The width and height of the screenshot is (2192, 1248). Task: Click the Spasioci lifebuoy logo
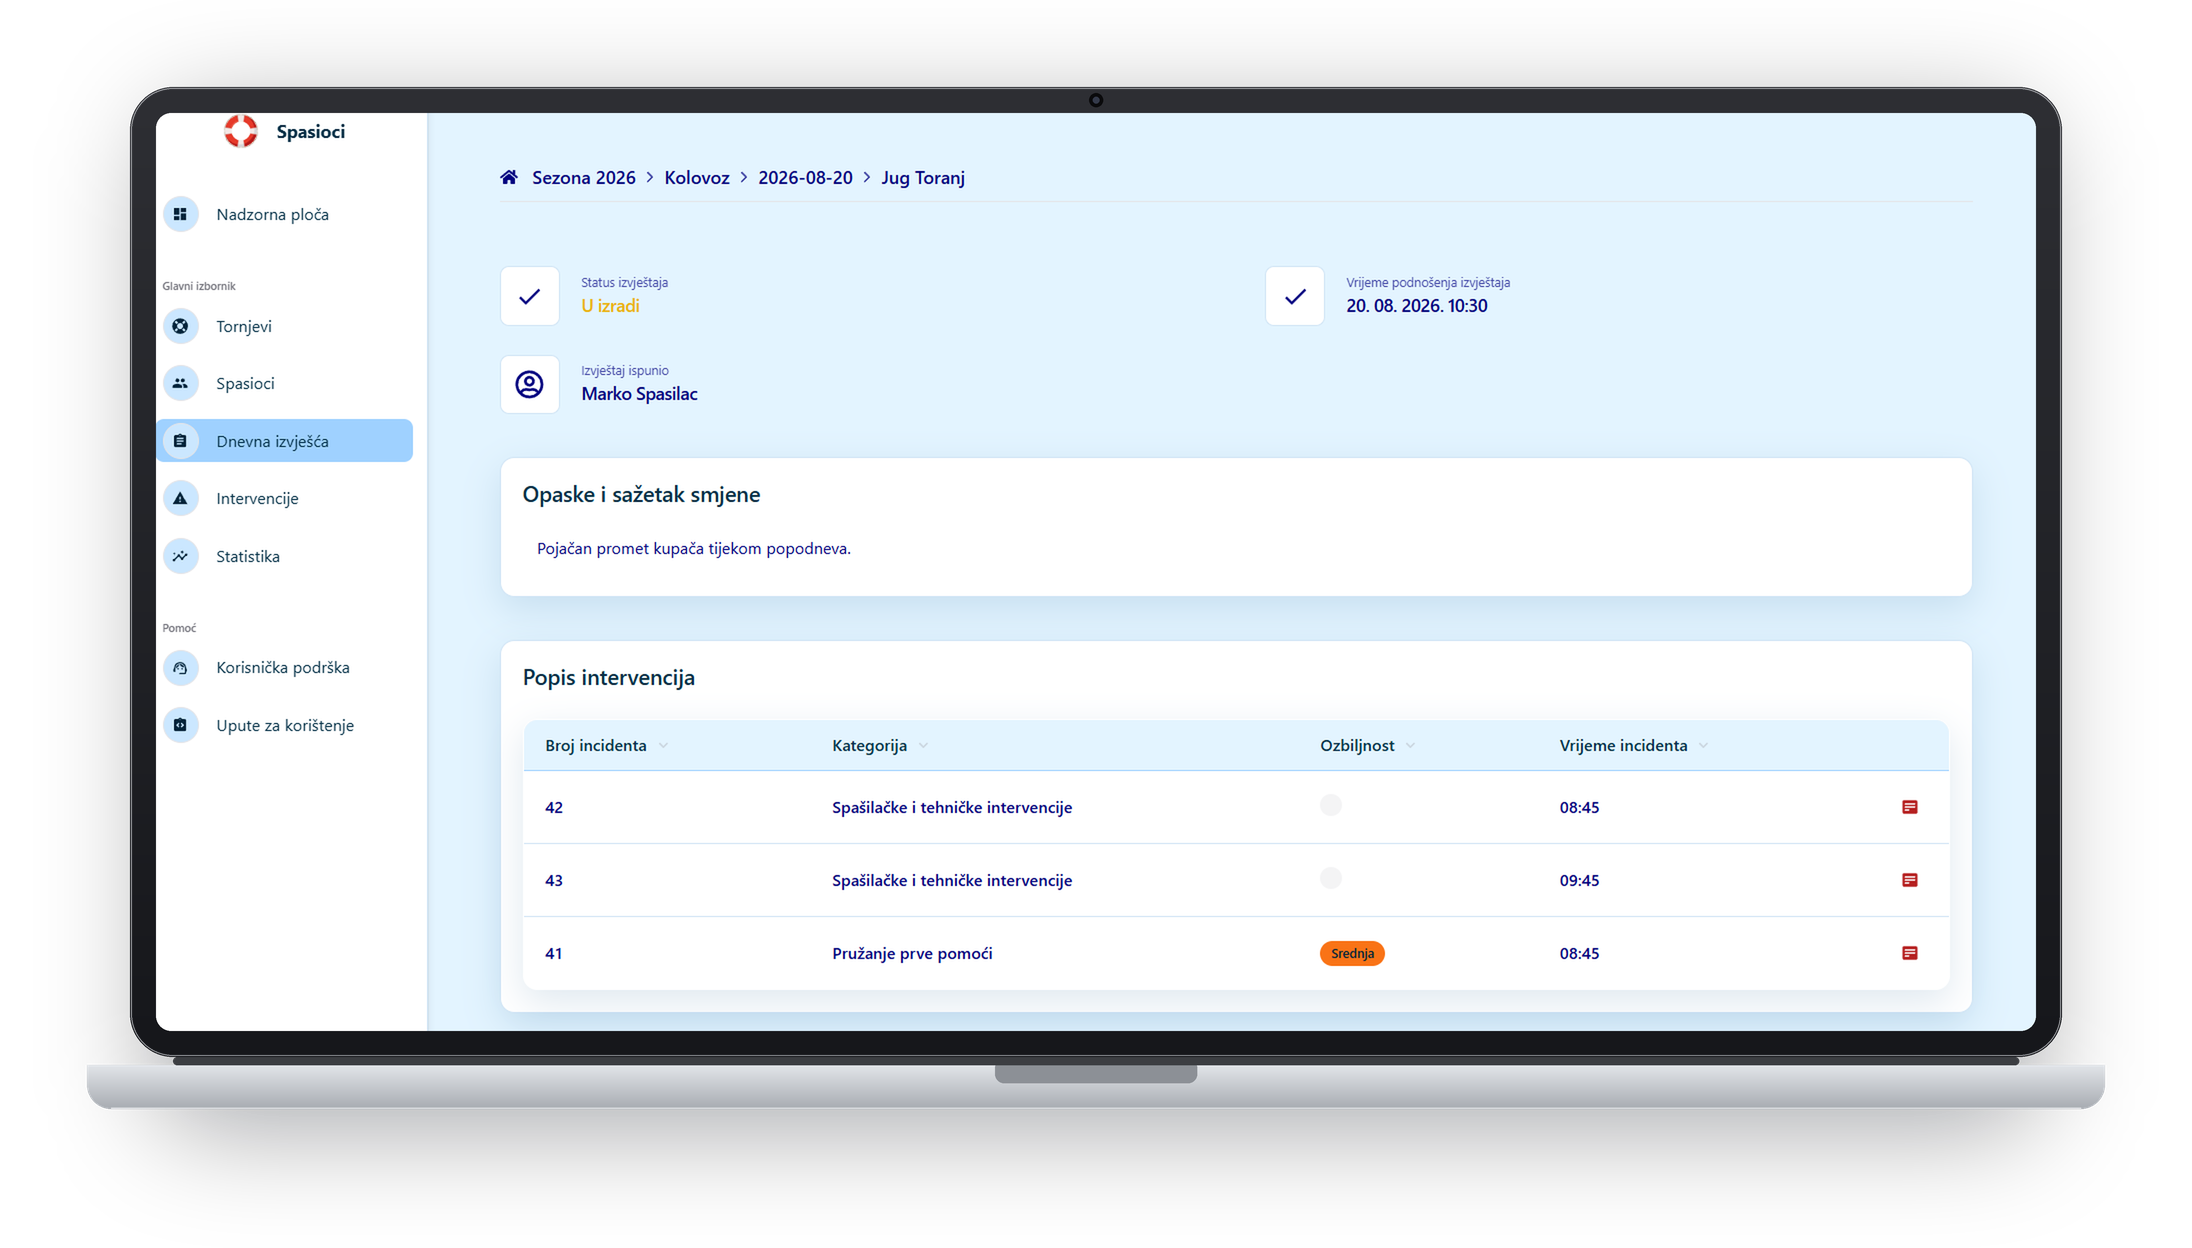[x=241, y=131]
